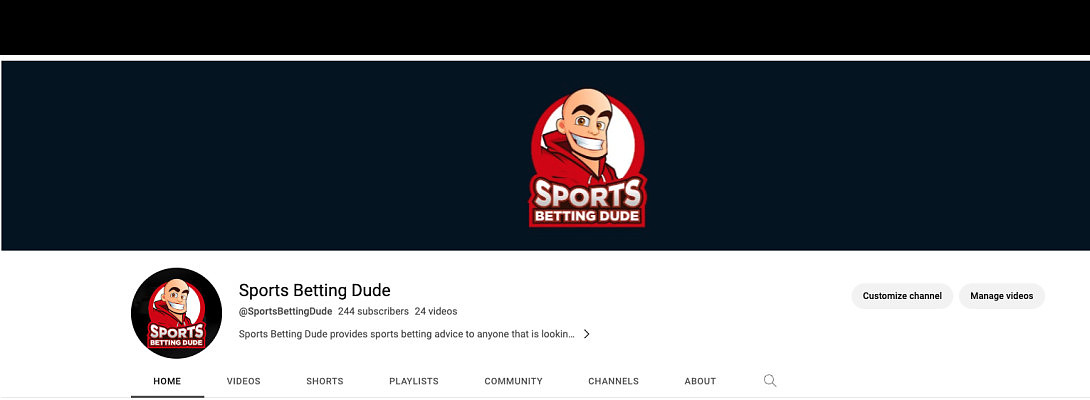Viewport: 1090px width, 400px height.
Task: Switch to the VIDEOS tab
Action: [243, 381]
